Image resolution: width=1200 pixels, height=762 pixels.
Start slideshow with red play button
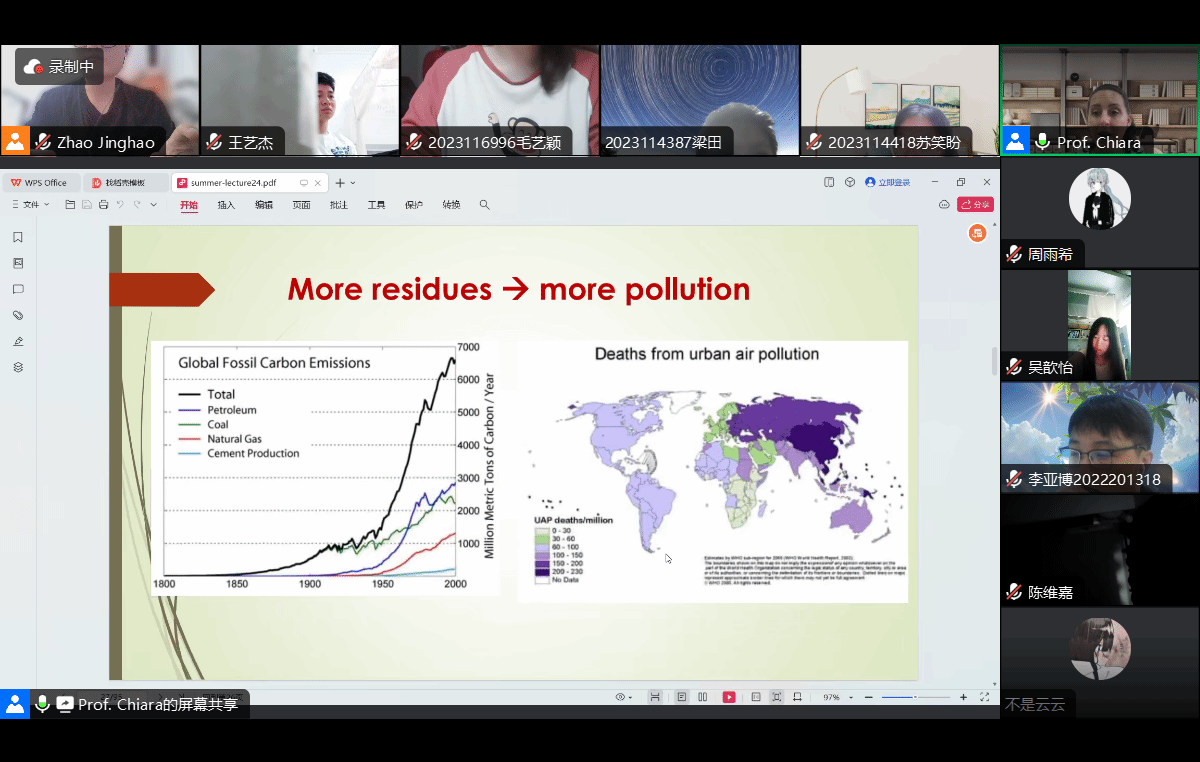[729, 697]
